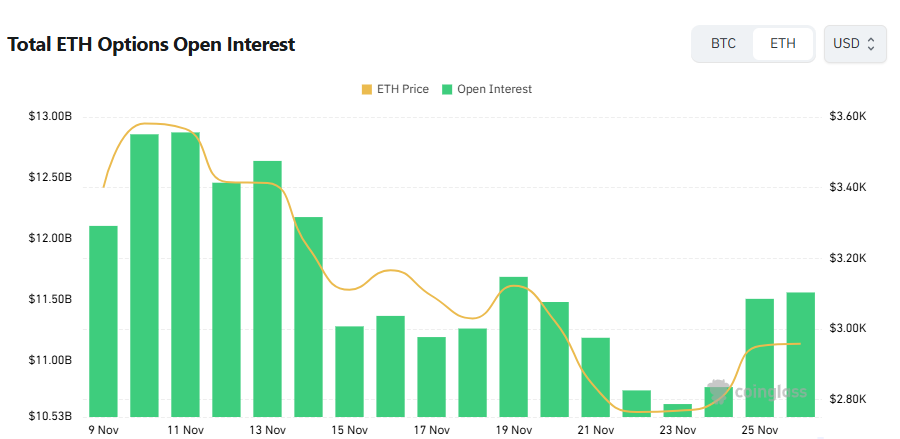Select the 15 Nov green bar
Viewport: 900px width, 439px height.
click(349, 370)
